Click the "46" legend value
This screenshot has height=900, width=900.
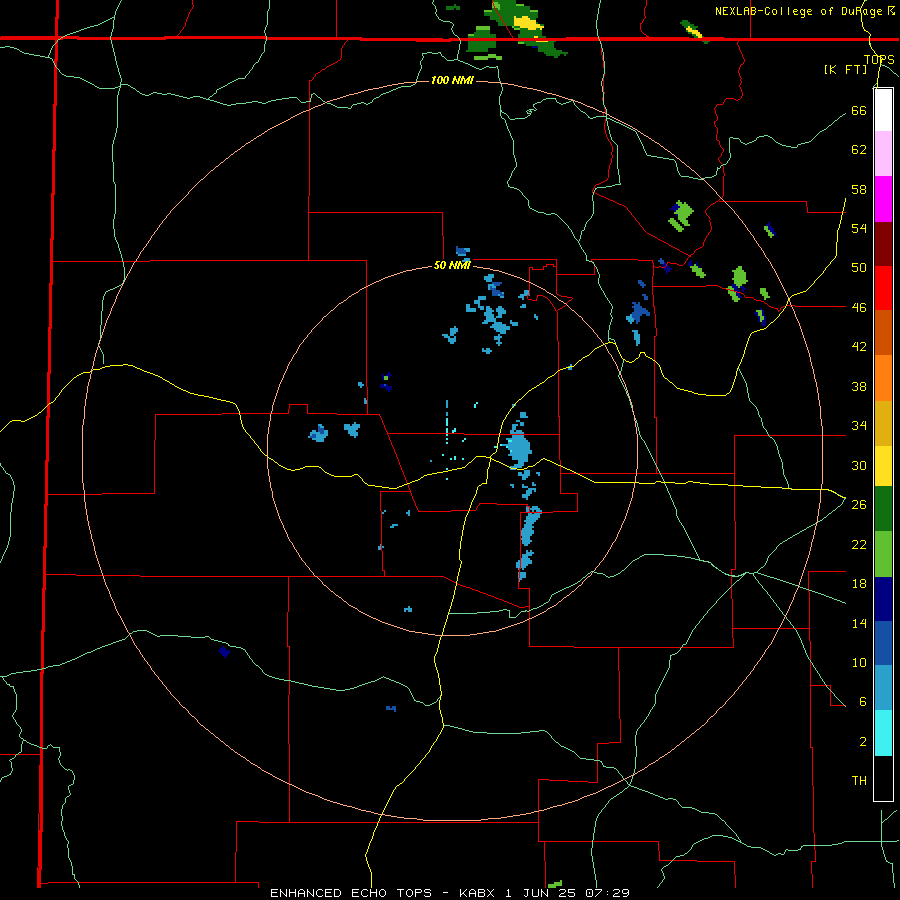(x=859, y=307)
